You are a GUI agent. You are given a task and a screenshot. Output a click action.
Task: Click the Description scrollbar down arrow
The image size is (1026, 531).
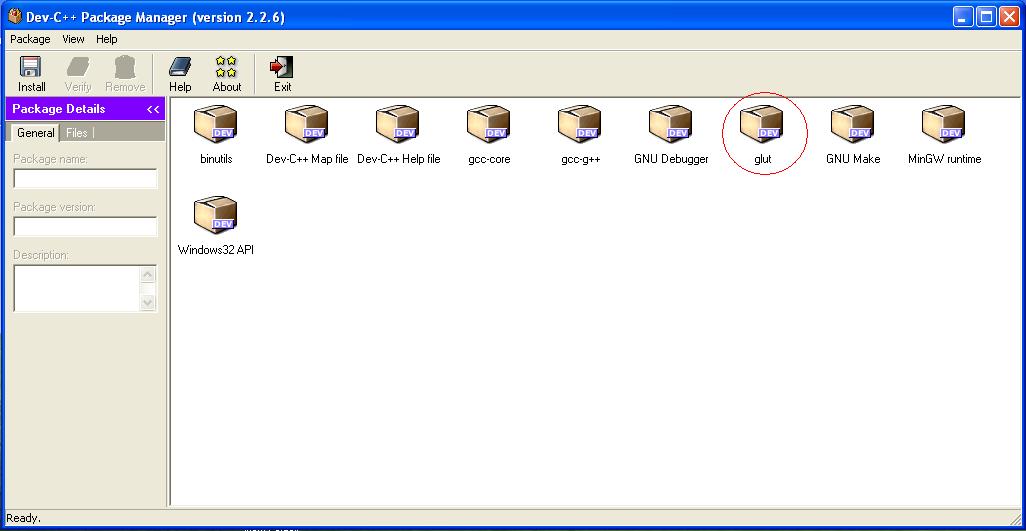[148, 302]
